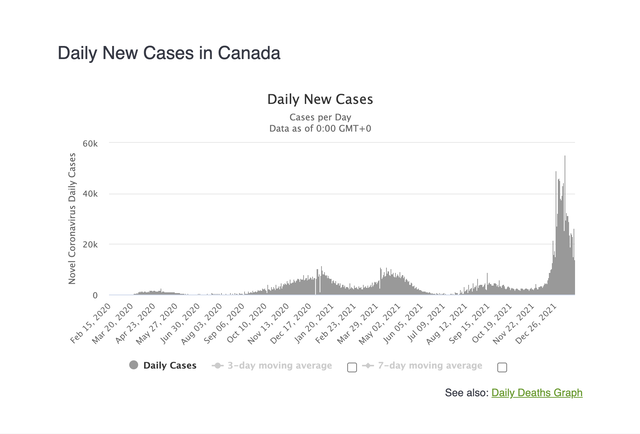Click the Cases per Day subtitle text

pyautogui.click(x=320, y=118)
